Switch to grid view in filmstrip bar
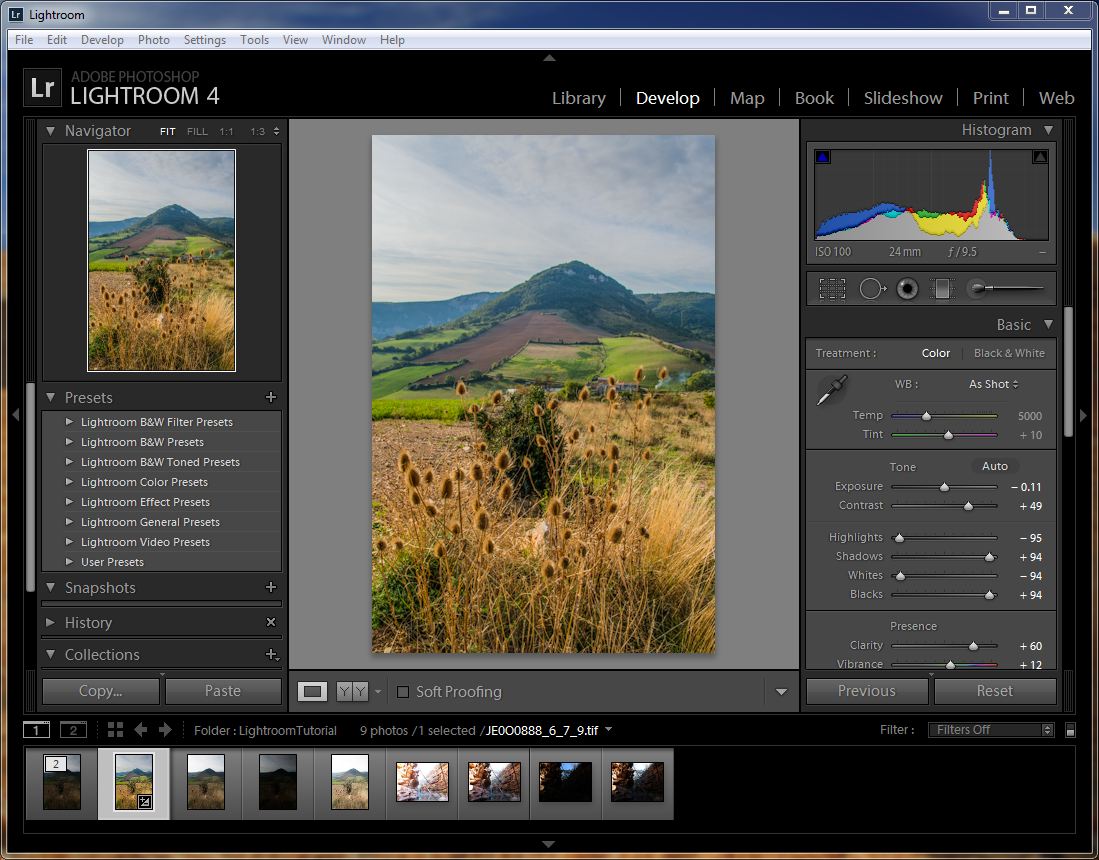This screenshot has height=860, width=1099. (115, 730)
